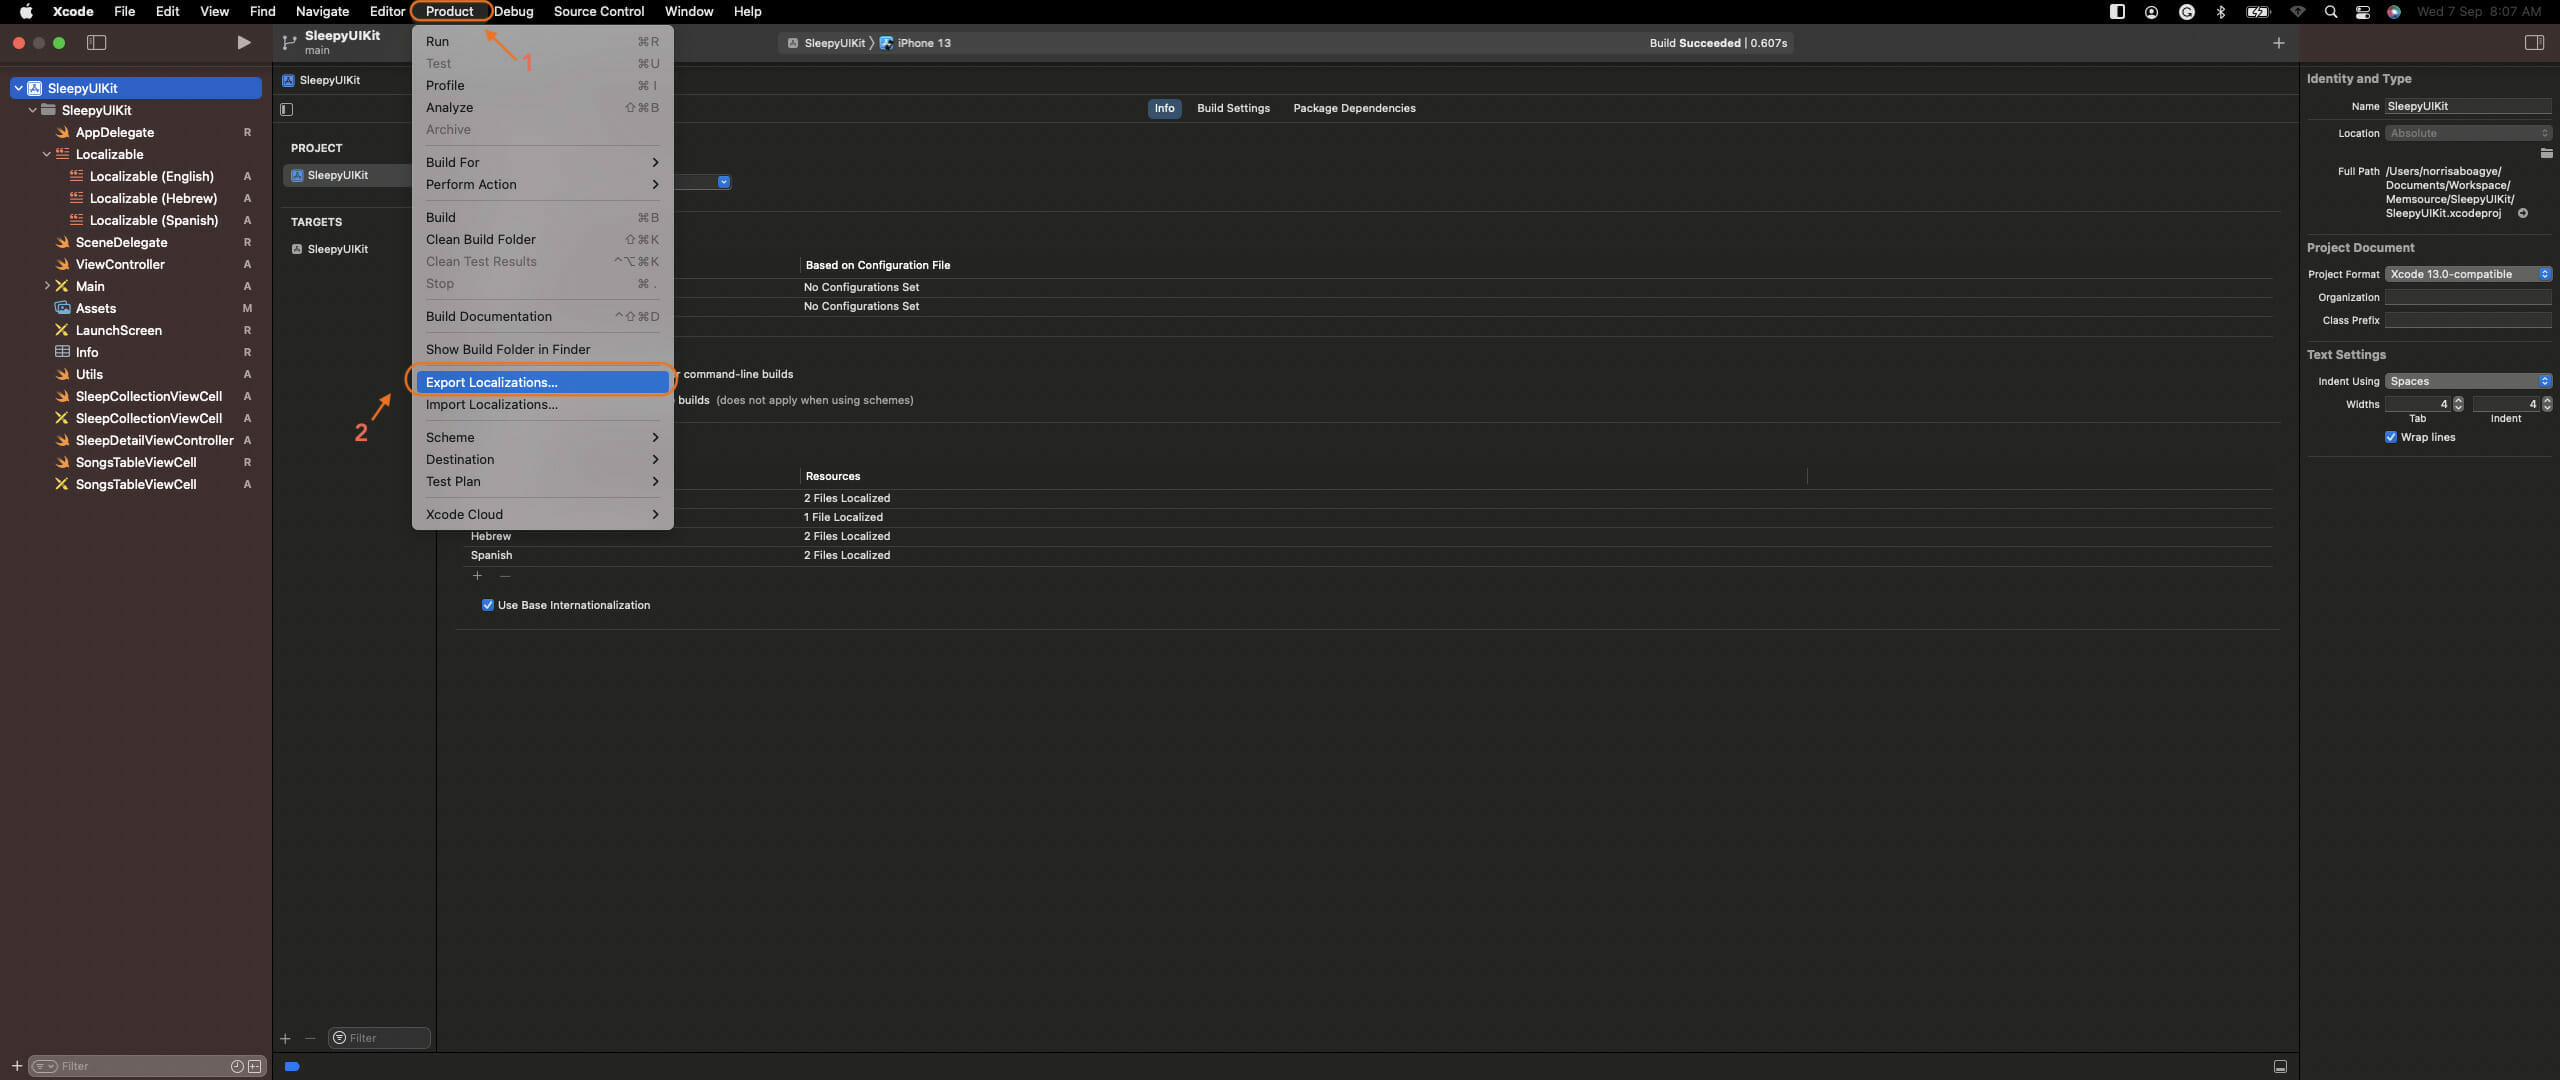Switch to the Build Settings tab
This screenshot has height=1080, width=2560.
pos(1233,108)
